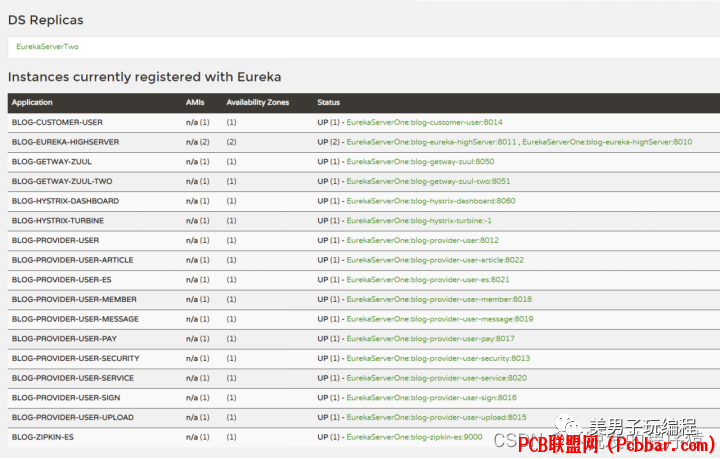
Task: Select the BLOG-PROVIDER-USER-SIGN application name
Action: point(66,398)
